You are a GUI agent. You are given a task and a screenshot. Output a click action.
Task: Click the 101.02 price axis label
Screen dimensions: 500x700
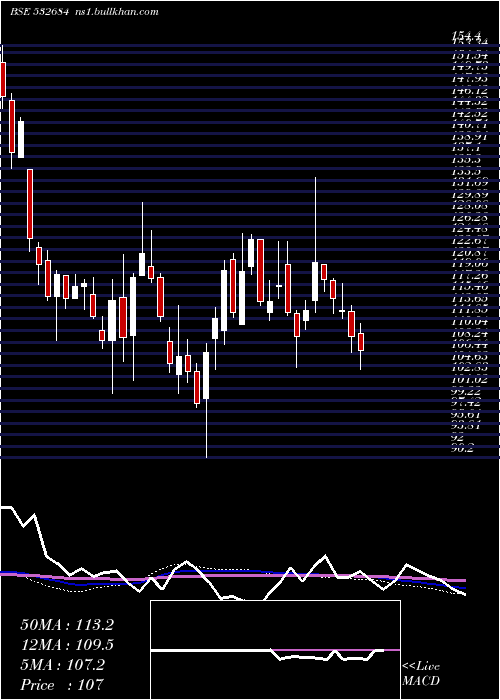click(468, 380)
